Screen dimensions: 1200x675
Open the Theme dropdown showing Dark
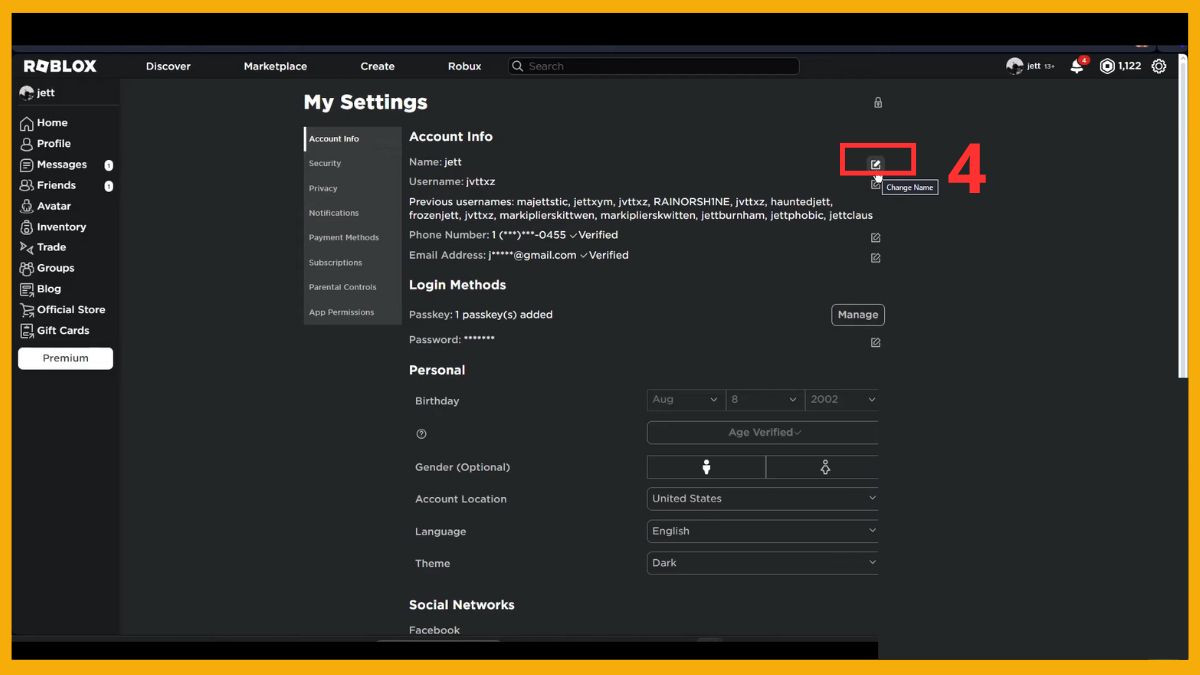pyautogui.click(x=763, y=563)
